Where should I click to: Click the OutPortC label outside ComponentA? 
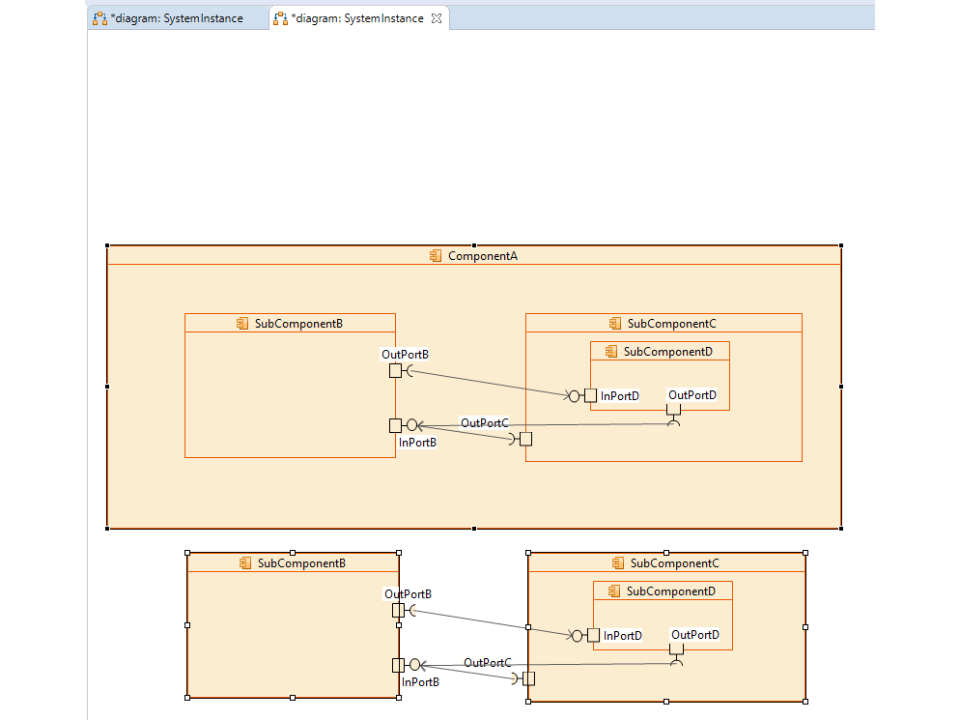coord(487,663)
